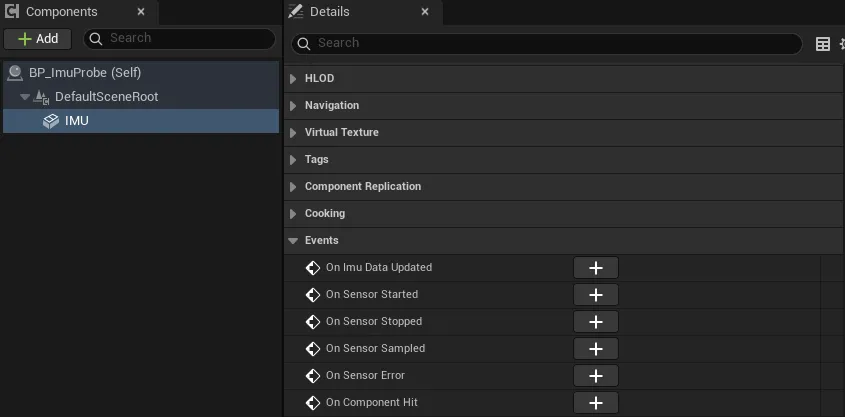Click the BP_ImuProbe actor icon

click(x=15, y=73)
